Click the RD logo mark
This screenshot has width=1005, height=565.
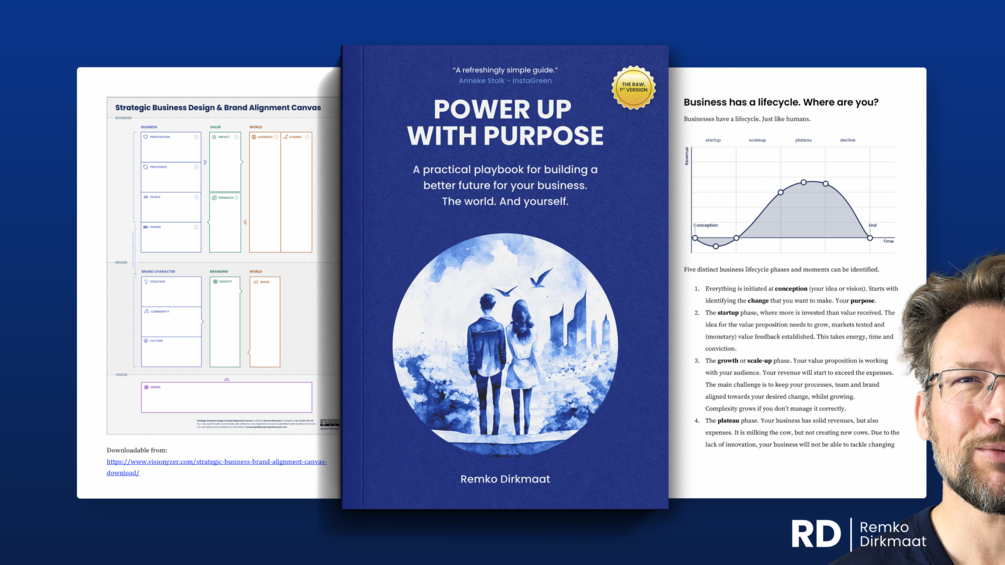(816, 534)
